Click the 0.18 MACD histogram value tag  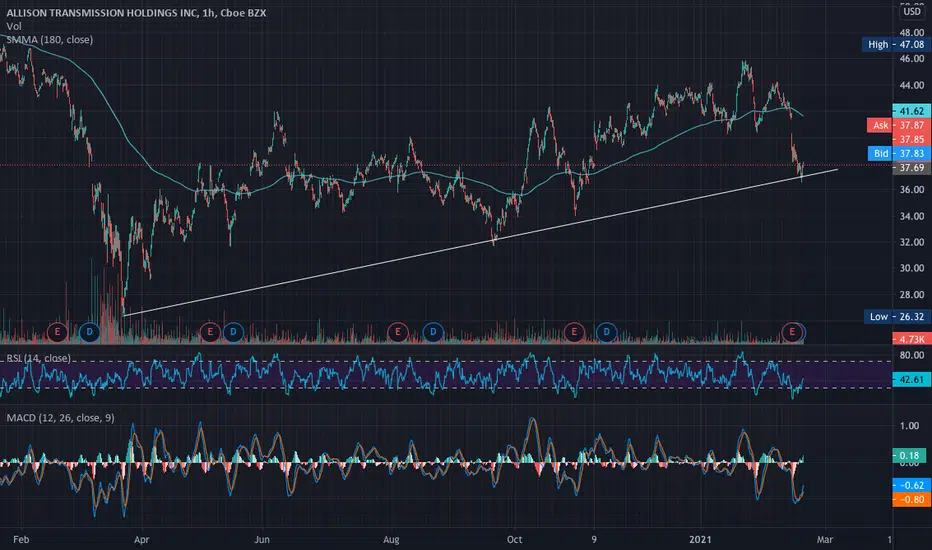pyautogui.click(x=909, y=455)
